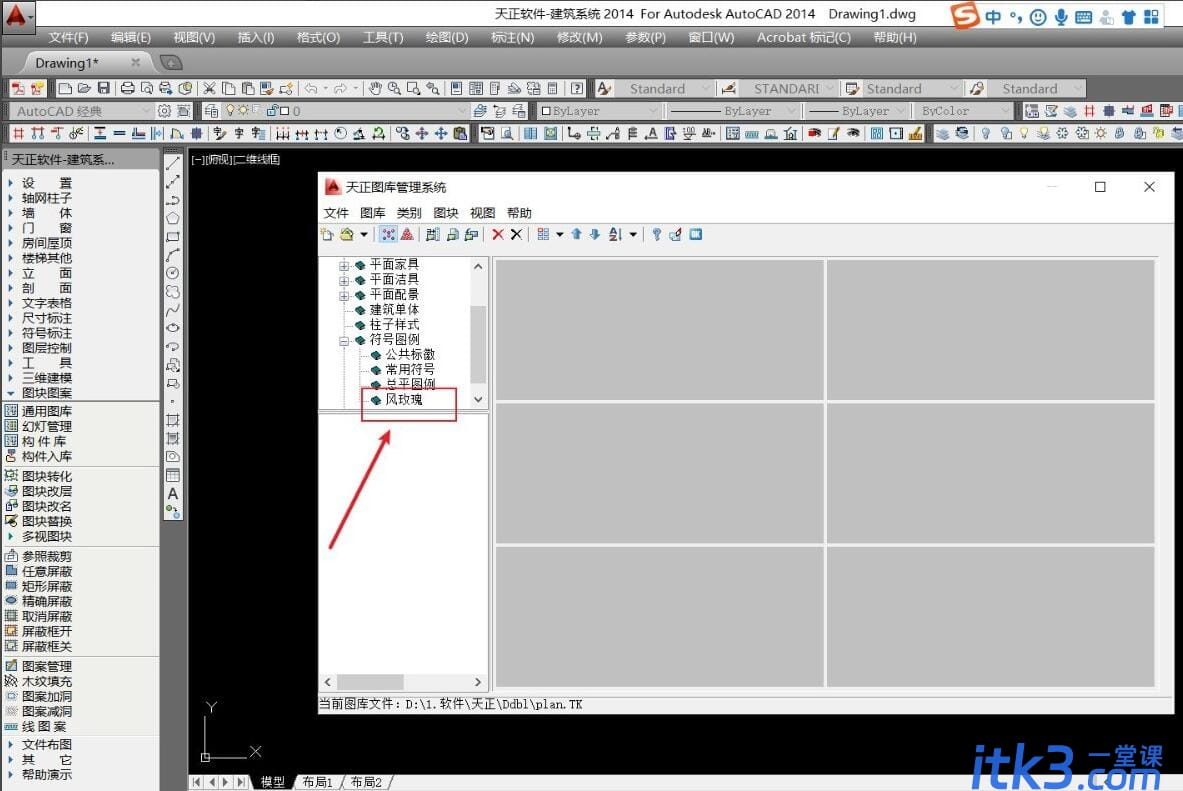
Task: Open the 绘图(D) menu
Action: click(447, 38)
